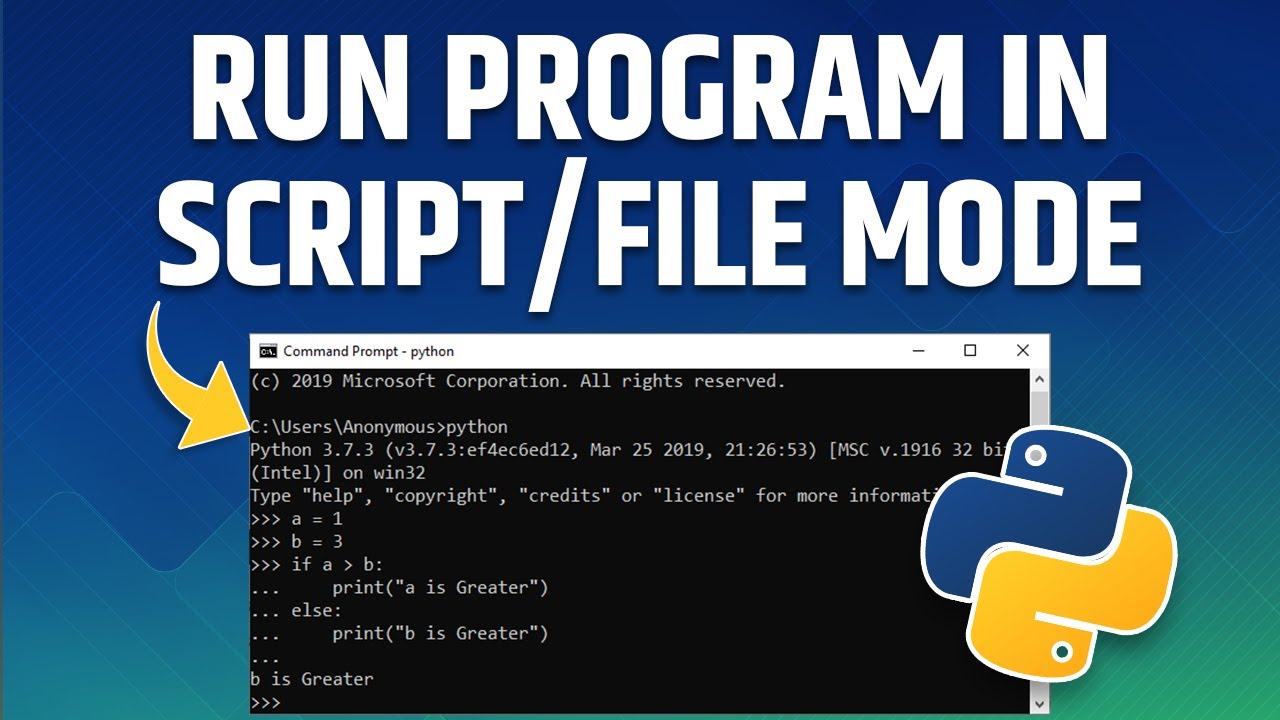
Task: Close the Command Prompt window
Action: [x=1022, y=351]
